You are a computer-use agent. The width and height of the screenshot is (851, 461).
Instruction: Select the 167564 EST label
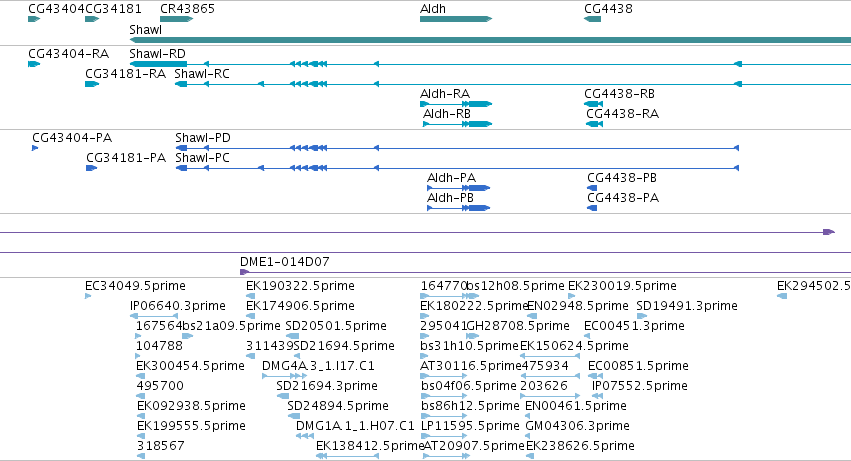point(158,326)
